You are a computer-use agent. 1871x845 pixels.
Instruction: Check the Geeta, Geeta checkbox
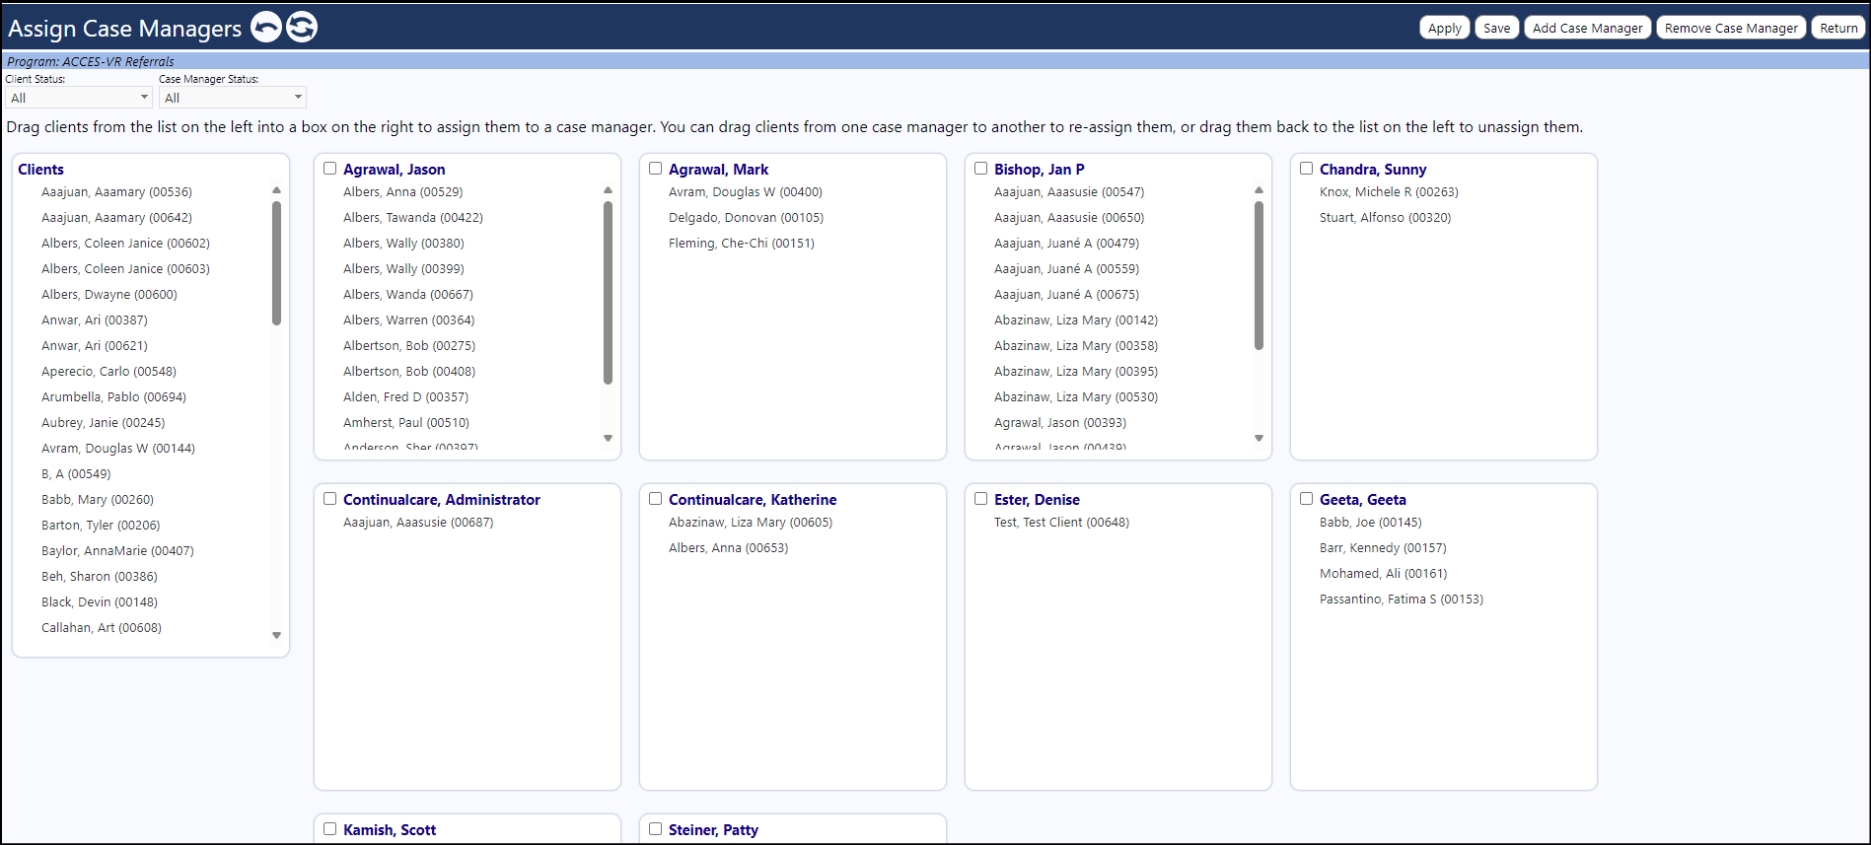(1306, 498)
